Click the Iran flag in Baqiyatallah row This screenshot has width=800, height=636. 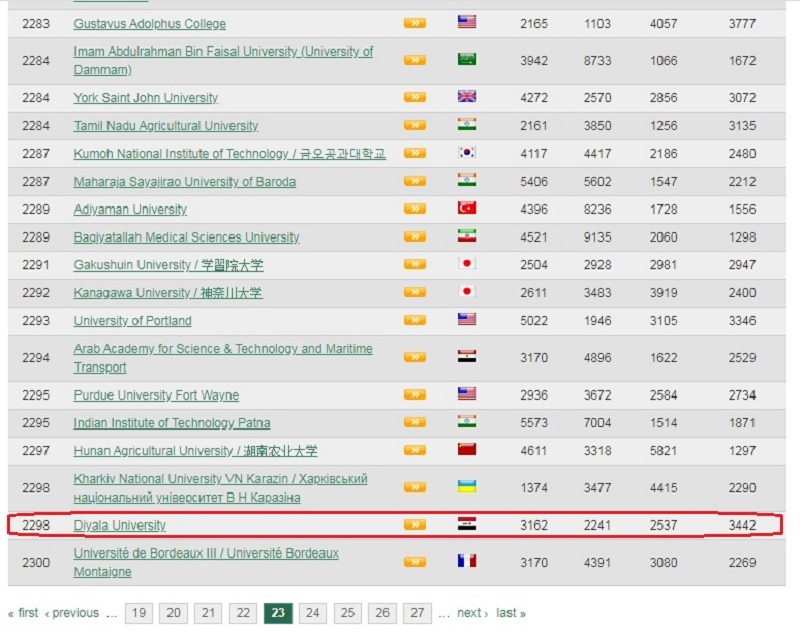(x=467, y=236)
